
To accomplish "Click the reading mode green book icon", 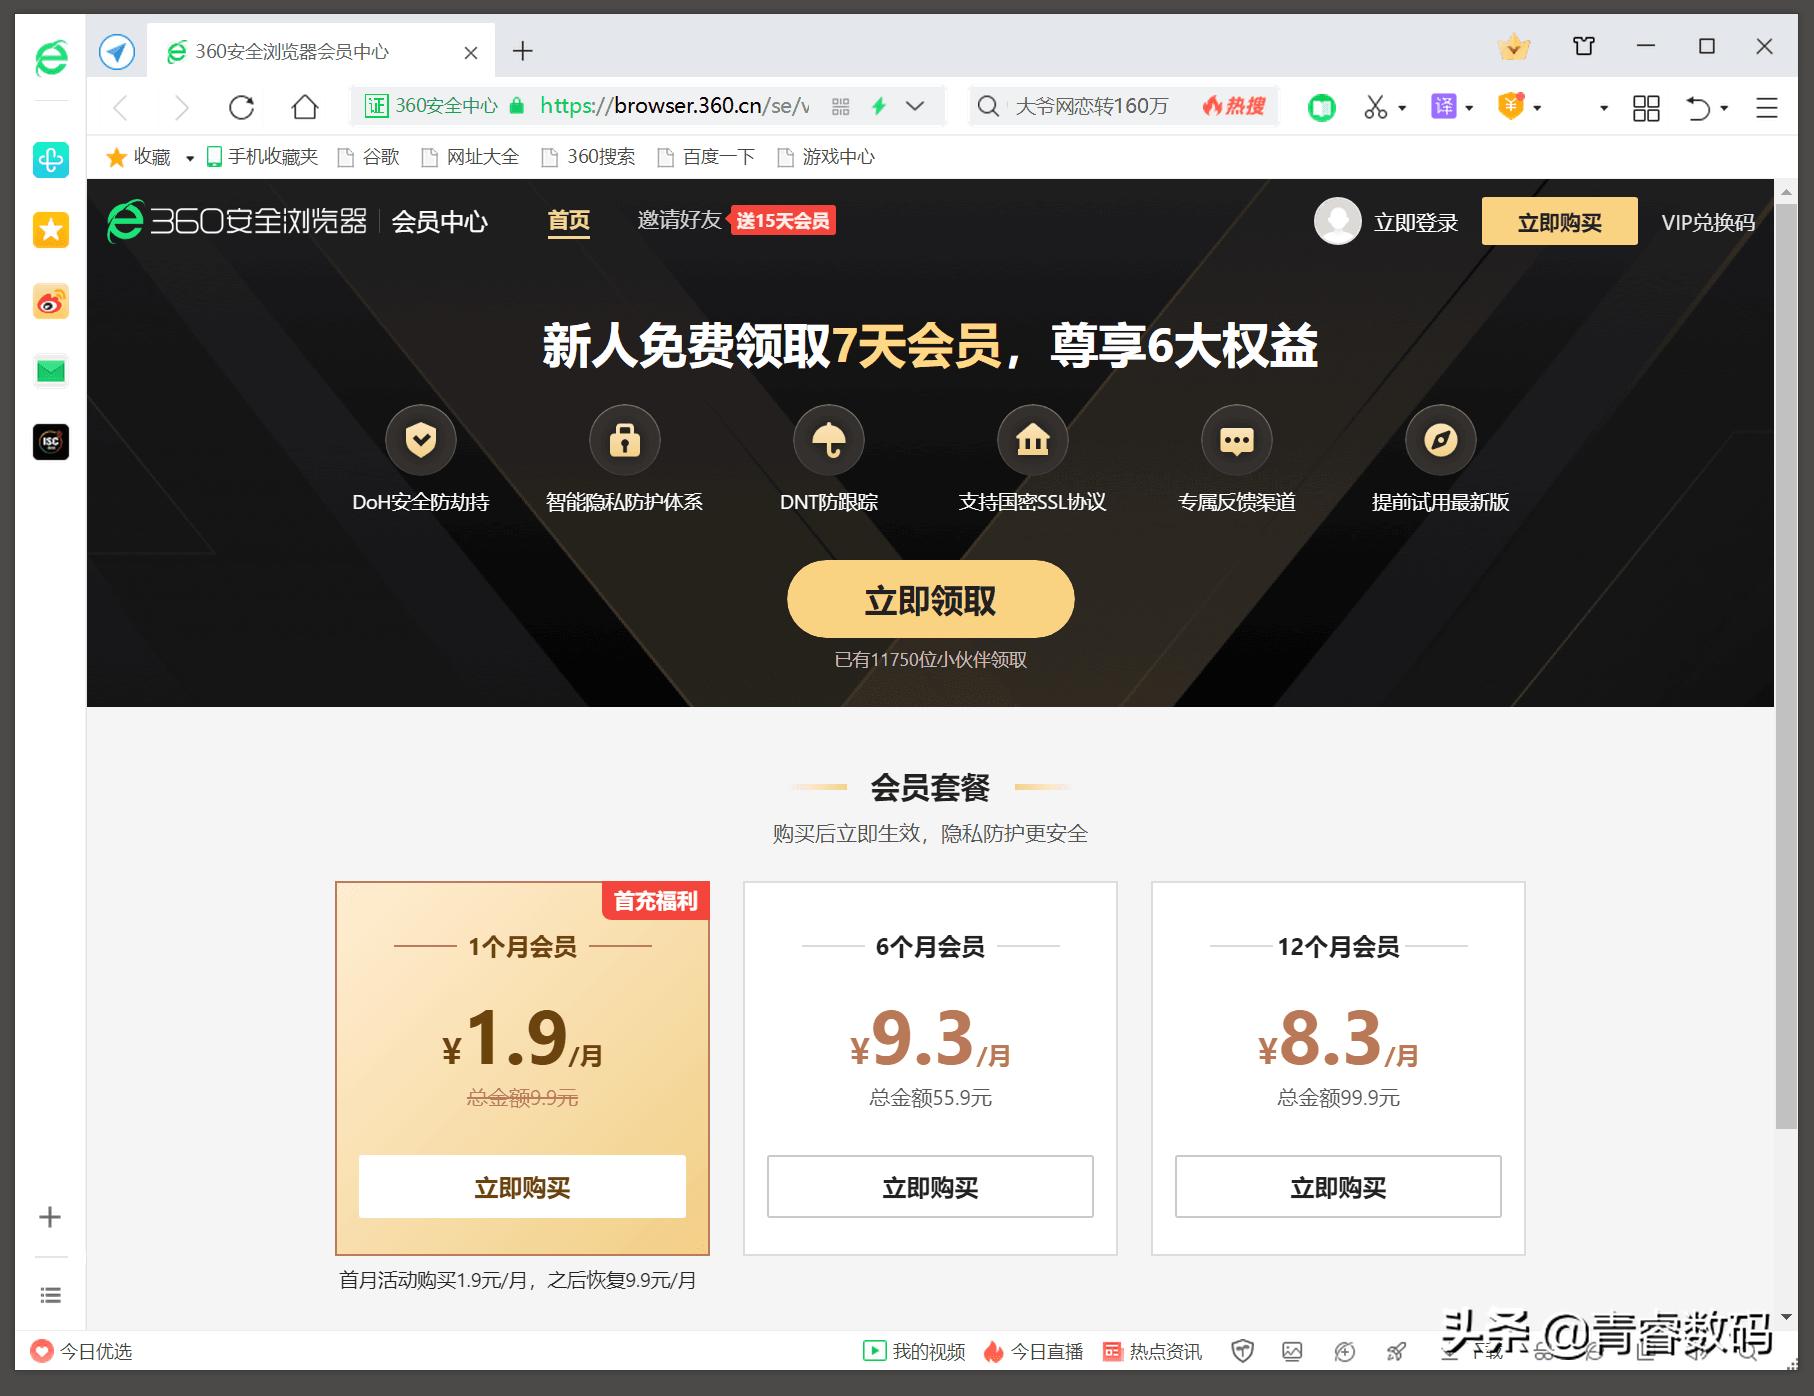I will coord(1320,105).
